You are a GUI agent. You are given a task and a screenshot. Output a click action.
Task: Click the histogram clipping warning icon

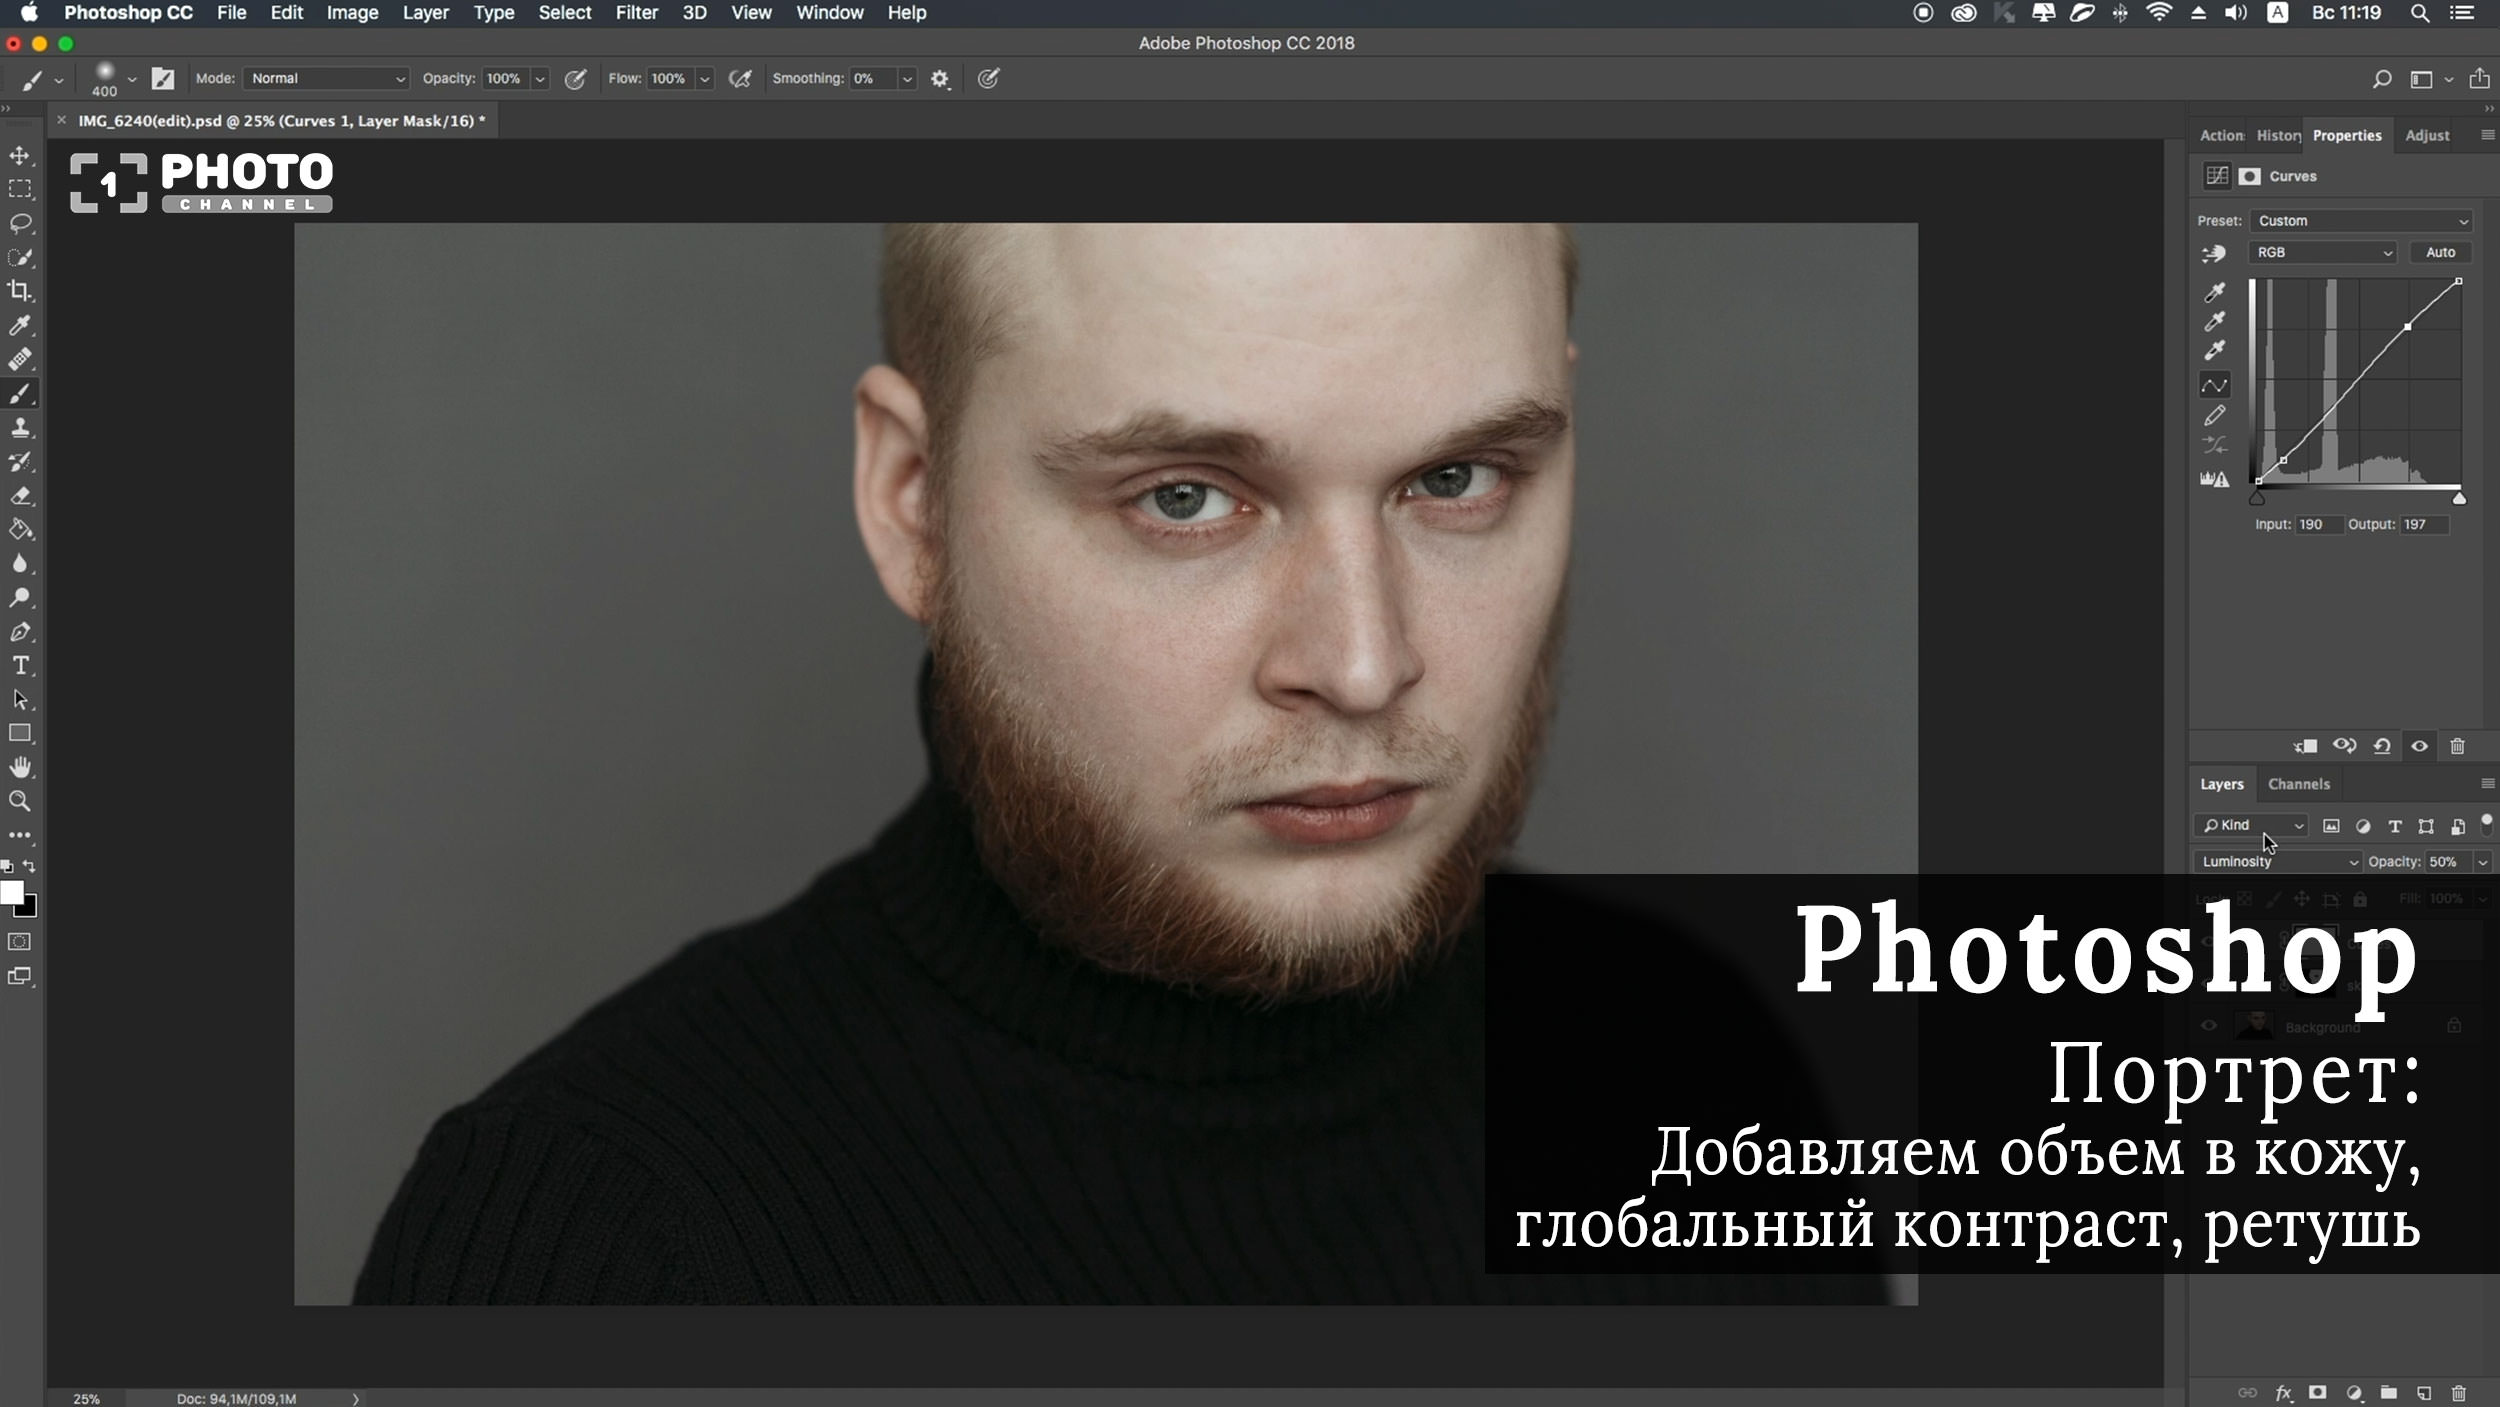click(2215, 479)
